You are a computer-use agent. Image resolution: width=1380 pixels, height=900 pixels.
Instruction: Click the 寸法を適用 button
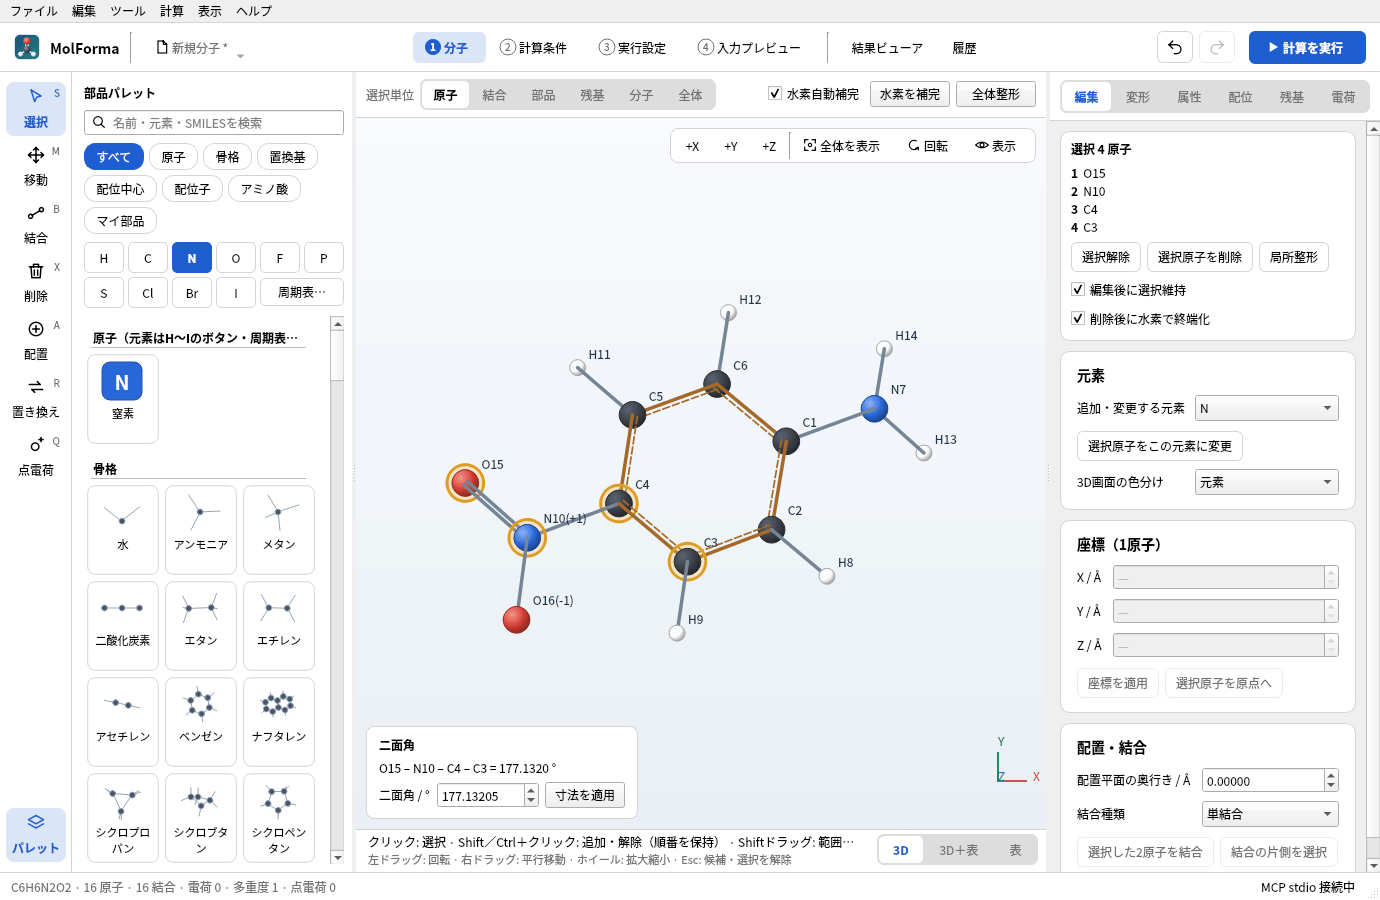(585, 795)
